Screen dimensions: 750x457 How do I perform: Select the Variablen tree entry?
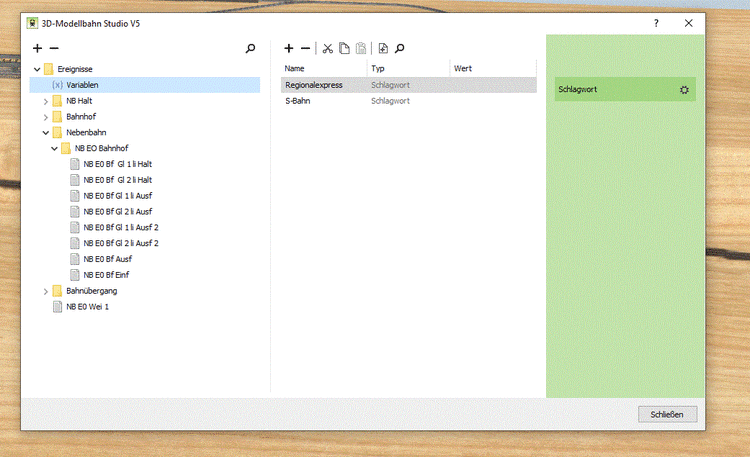click(x=145, y=85)
